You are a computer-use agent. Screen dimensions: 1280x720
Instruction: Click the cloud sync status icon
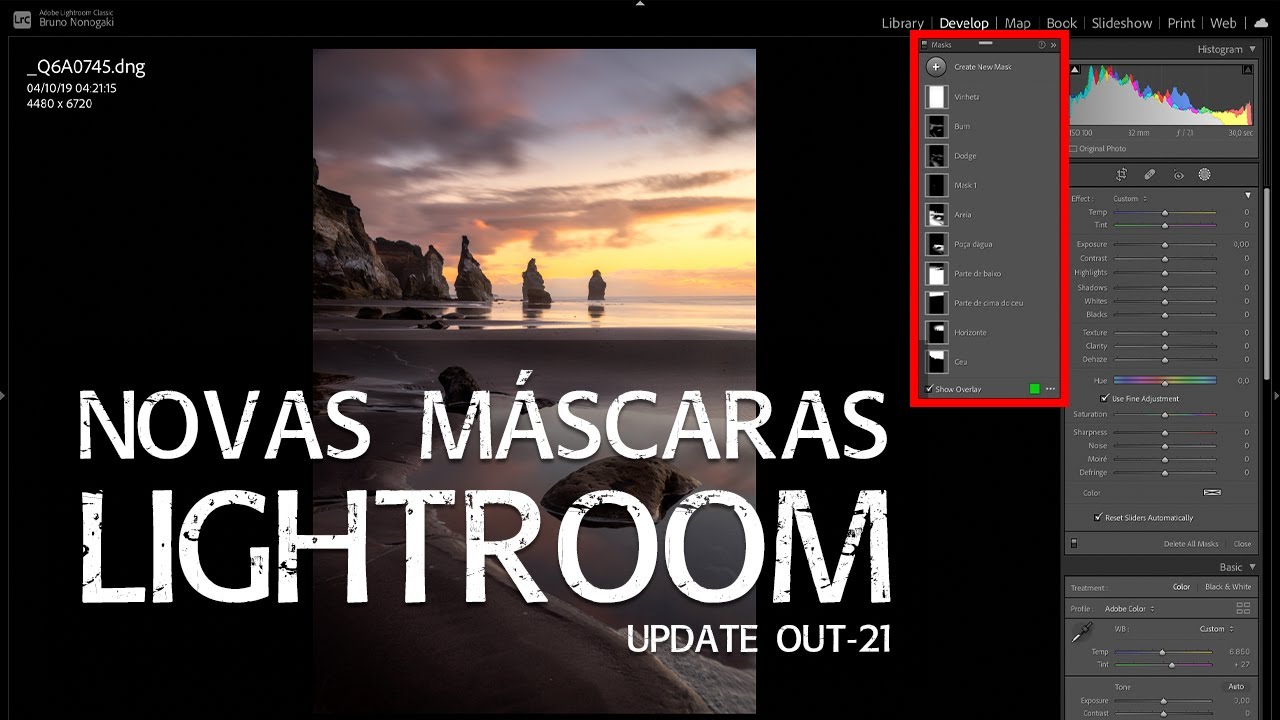[x=1261, y=23]
